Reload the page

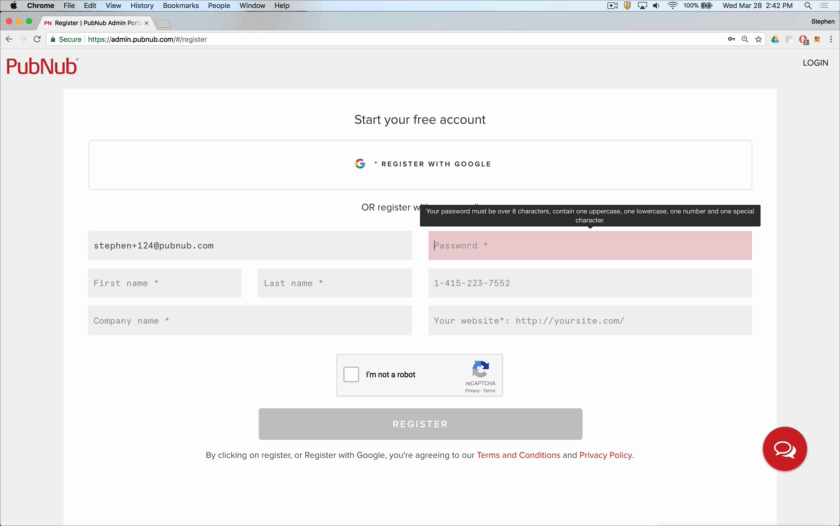(37, 39)
